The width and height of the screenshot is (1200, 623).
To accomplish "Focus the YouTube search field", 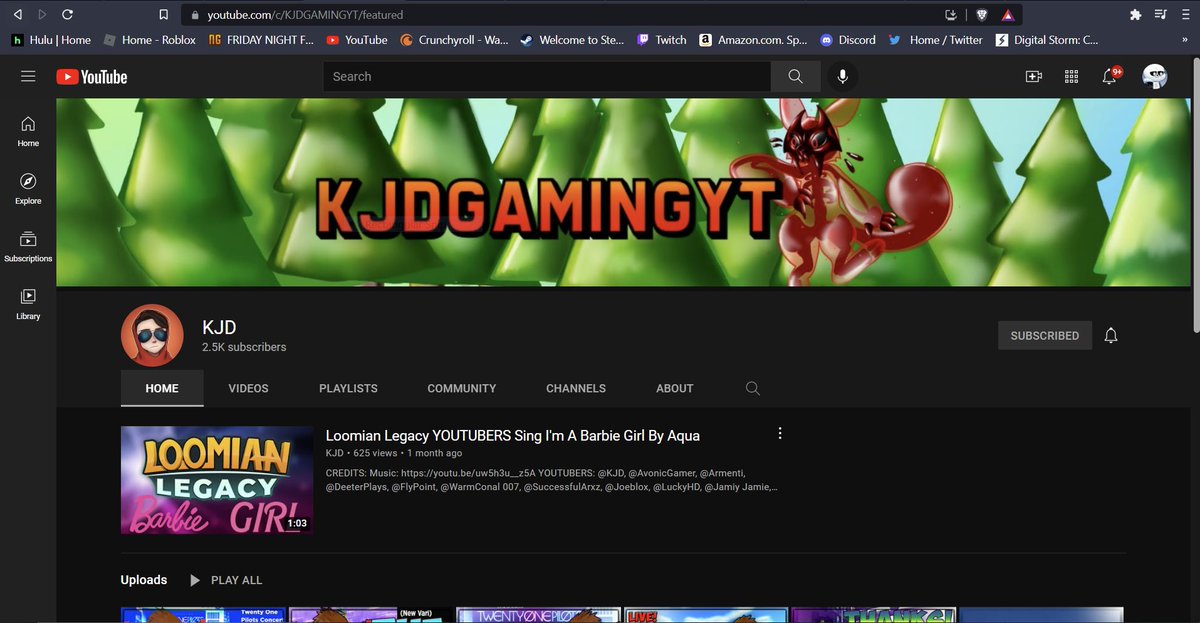I will (x=546, y=77).
